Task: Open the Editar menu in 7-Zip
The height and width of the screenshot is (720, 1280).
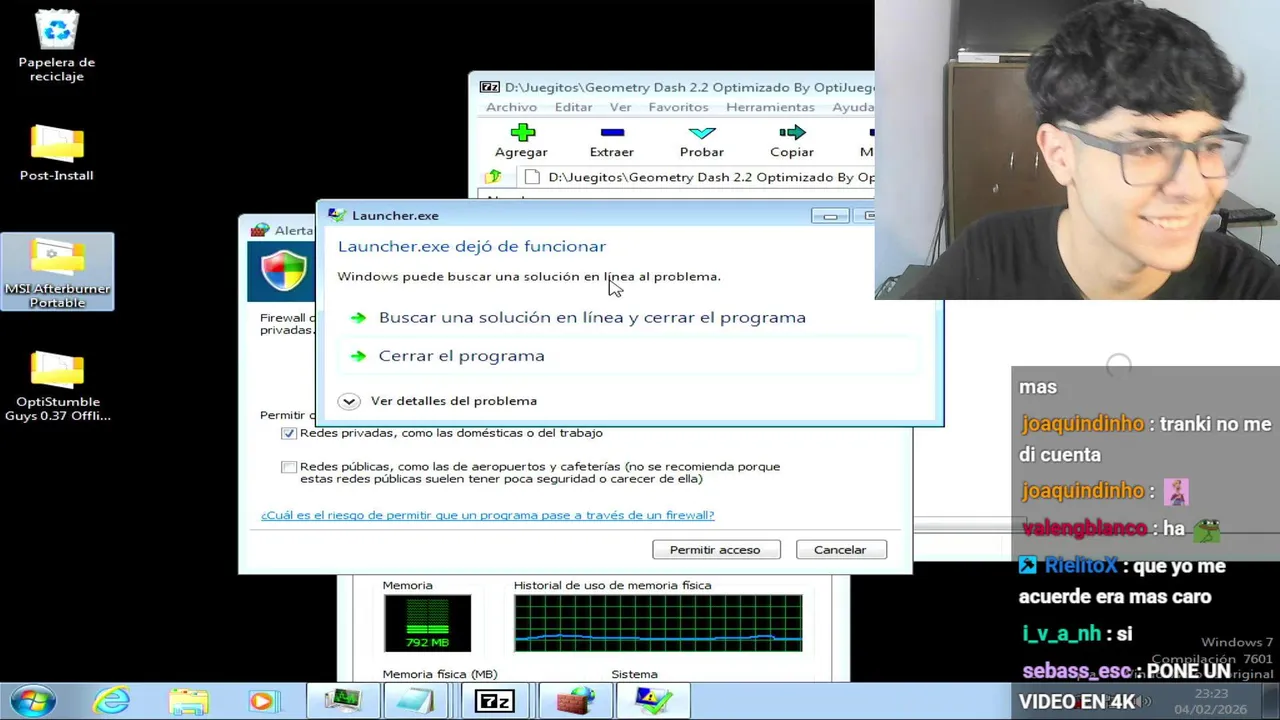Action: pyautogui.click(x=573, y=107)
